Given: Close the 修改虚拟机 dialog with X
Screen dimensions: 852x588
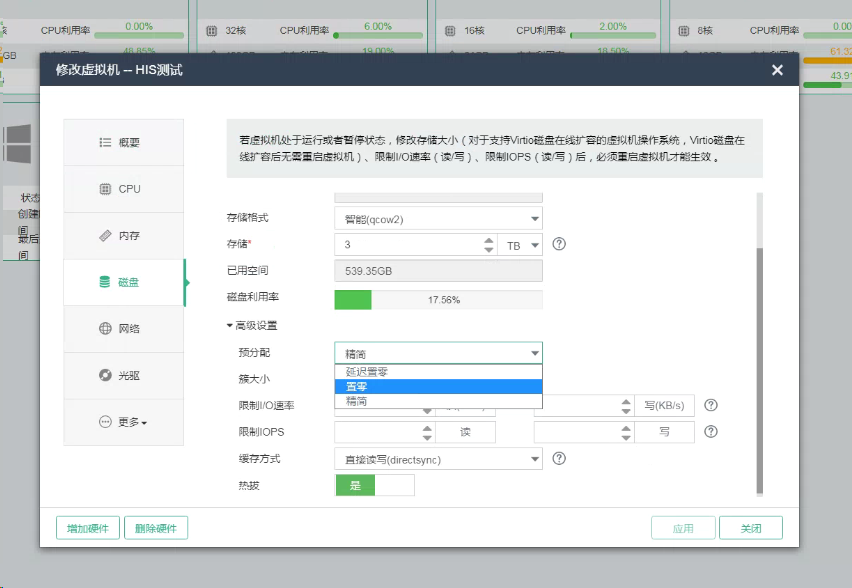Looking at the screenshot, I should pos(777,70).
